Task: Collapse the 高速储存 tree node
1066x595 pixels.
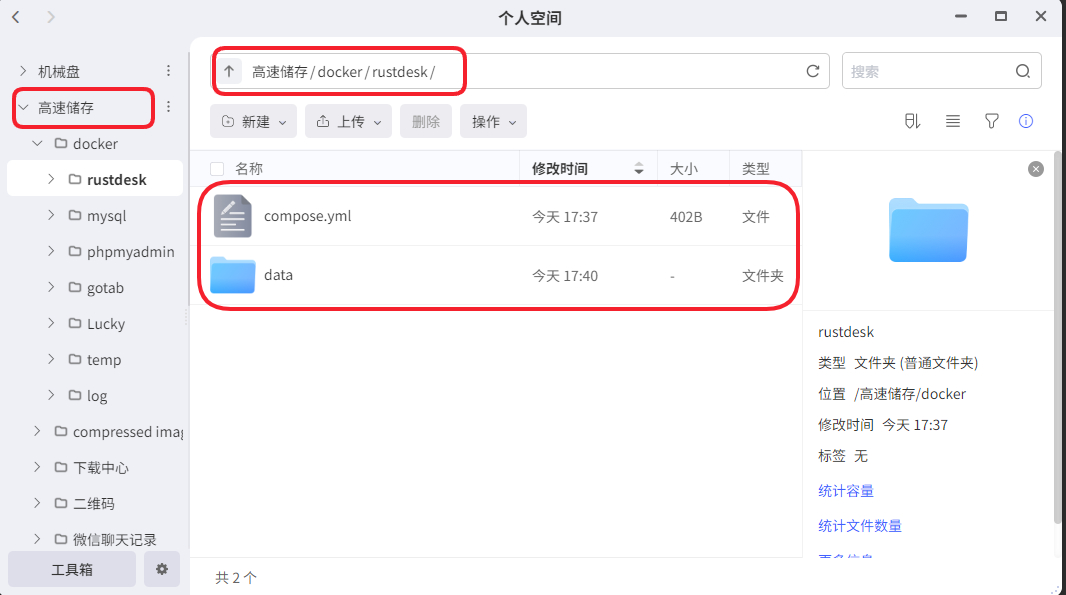Action: tap(23, 107)
